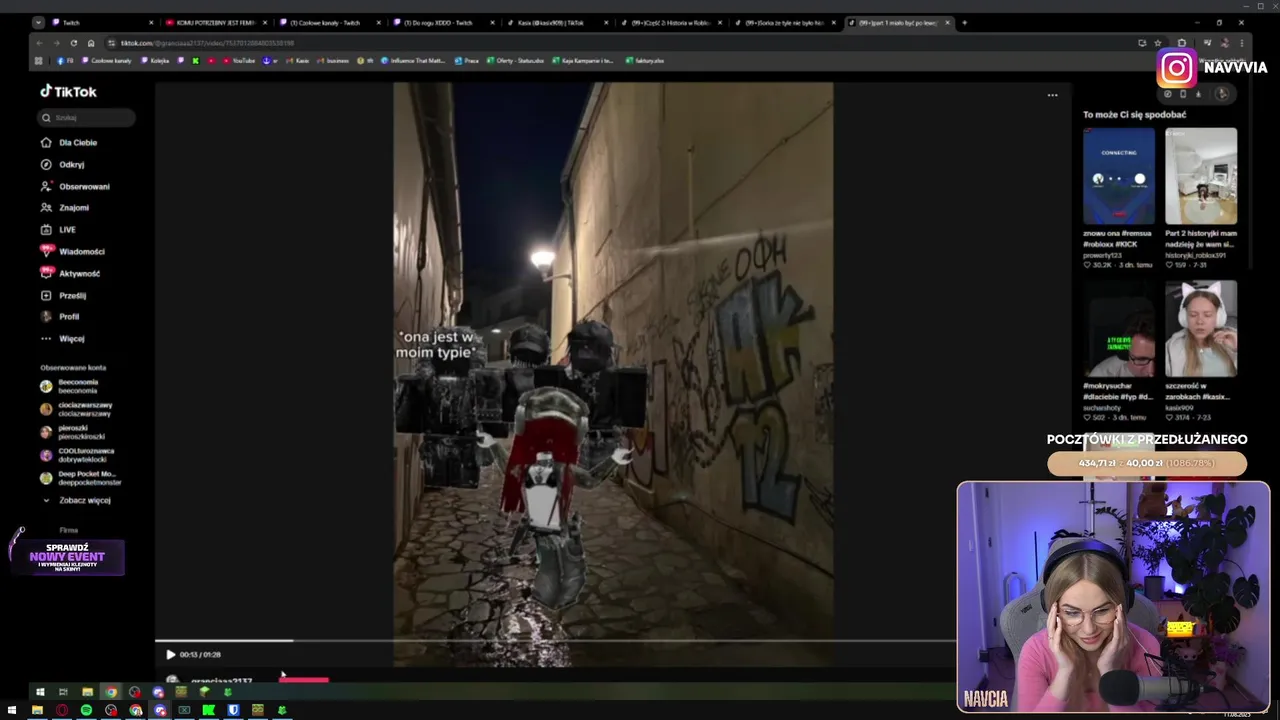Switch to Do rogu XDDD Twitch tab
The image size is (1280, 720).
click(443, 22)
